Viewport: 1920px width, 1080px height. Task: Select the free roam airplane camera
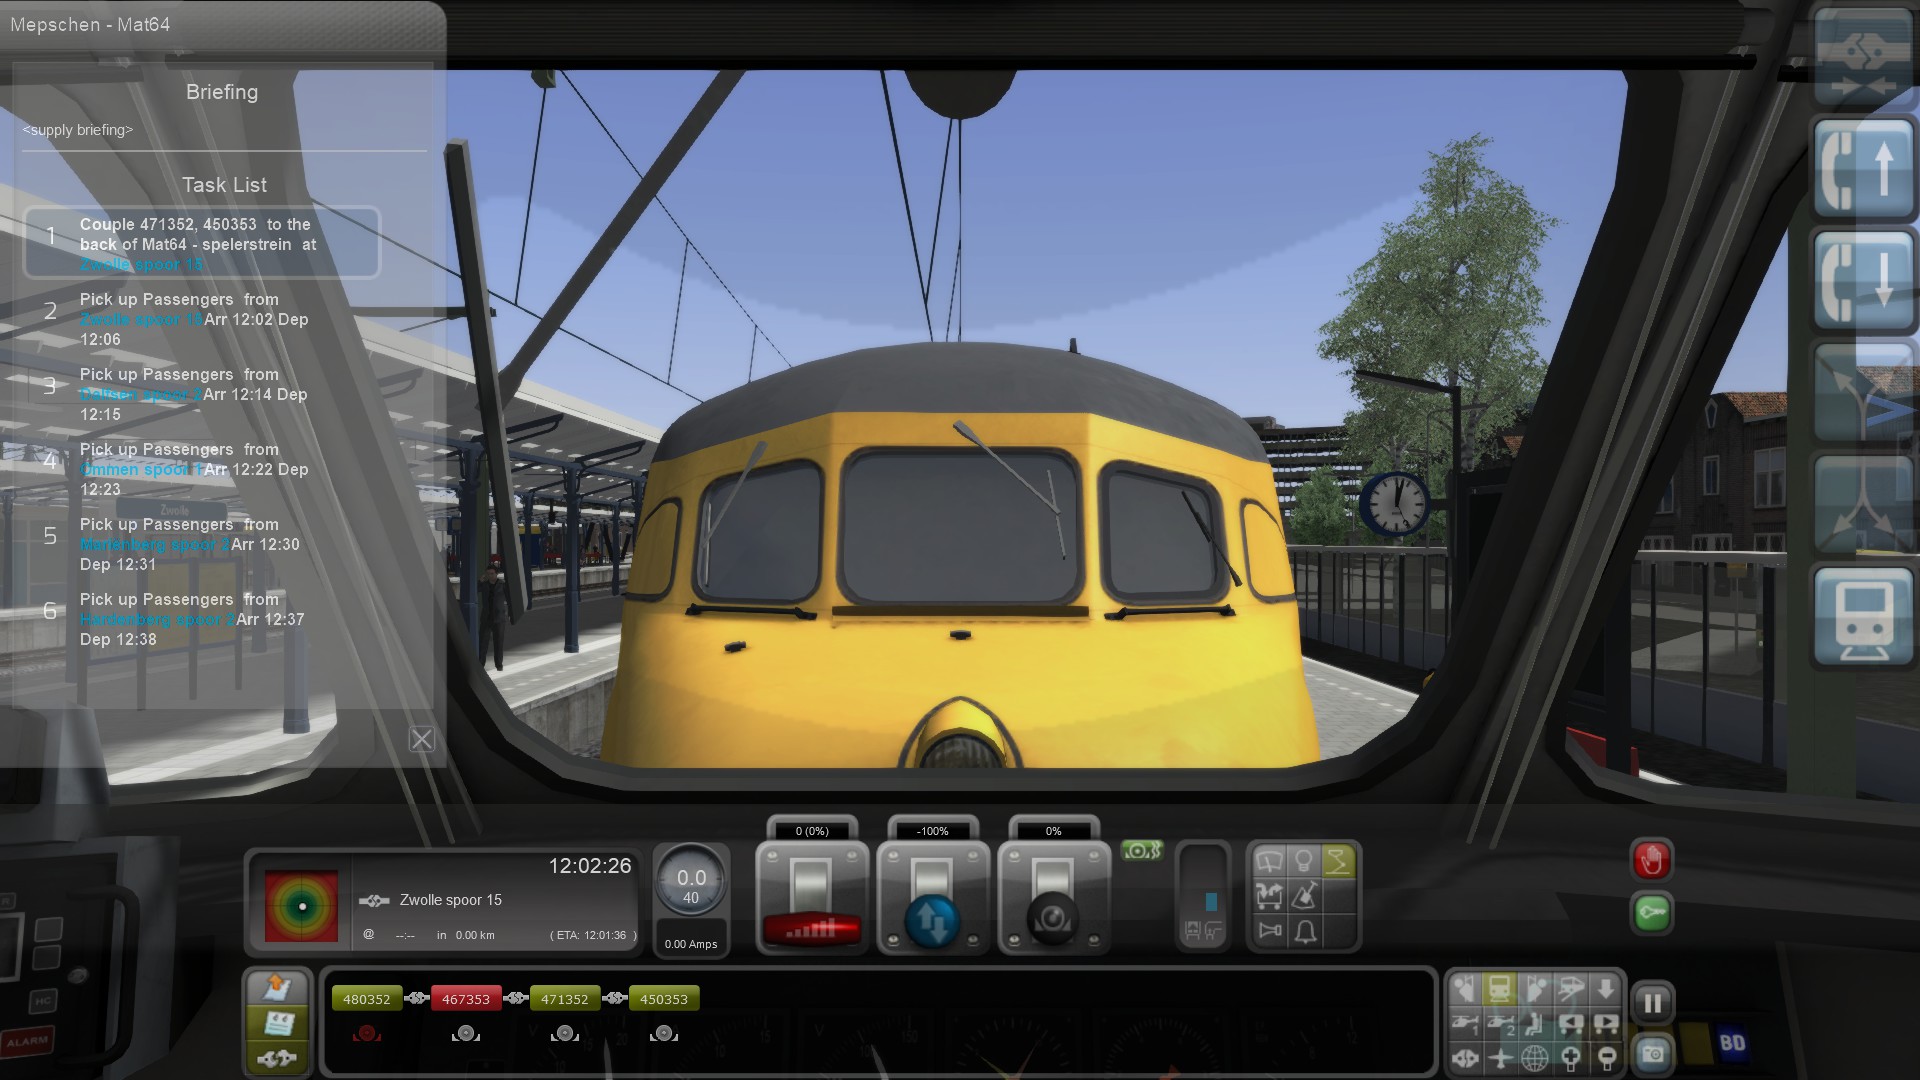pyautogui.click(x=1500, y=1058)
